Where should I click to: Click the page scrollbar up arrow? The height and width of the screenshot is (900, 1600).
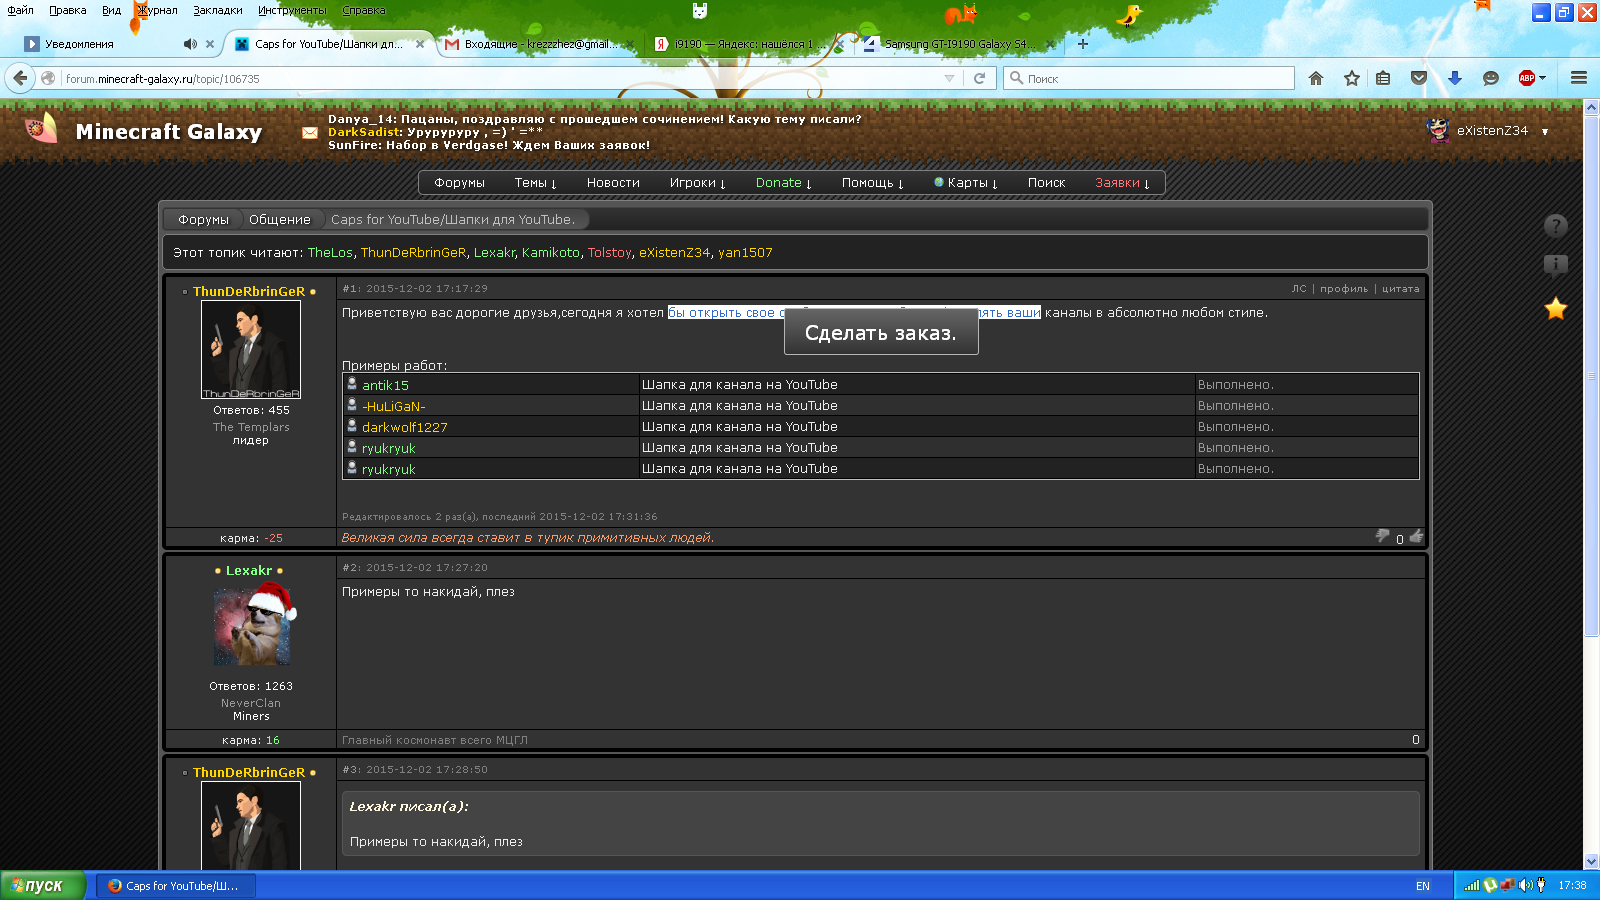point(1591,107)
